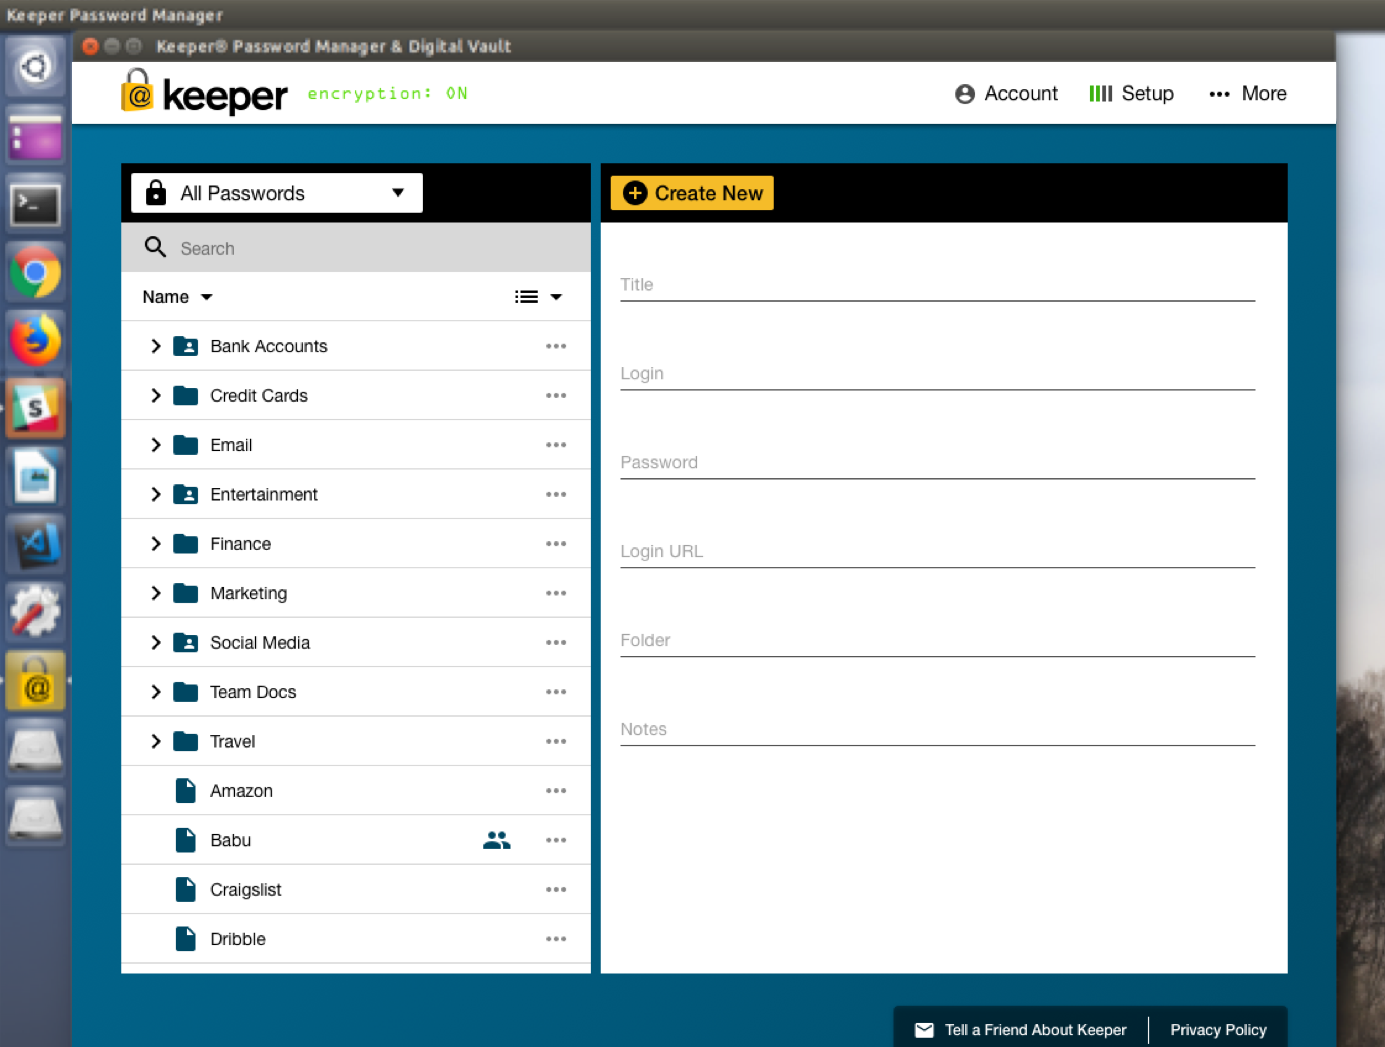Select the Dribble record
The width and height of the screenshot is (1385, 1047).
(x=238, y=939)
